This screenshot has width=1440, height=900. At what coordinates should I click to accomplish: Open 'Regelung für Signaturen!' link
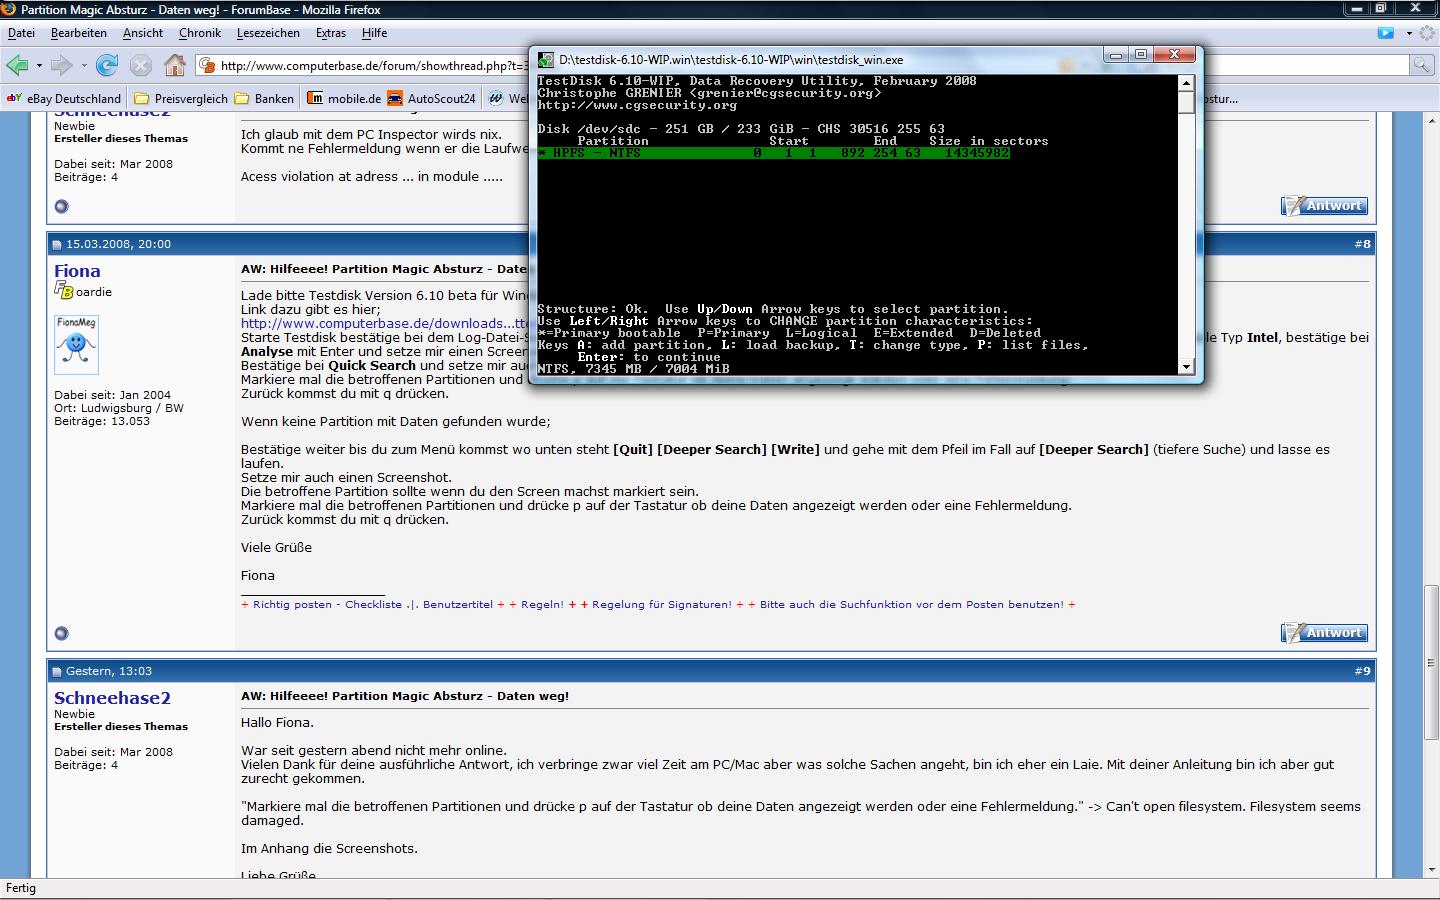click(661, 605)
